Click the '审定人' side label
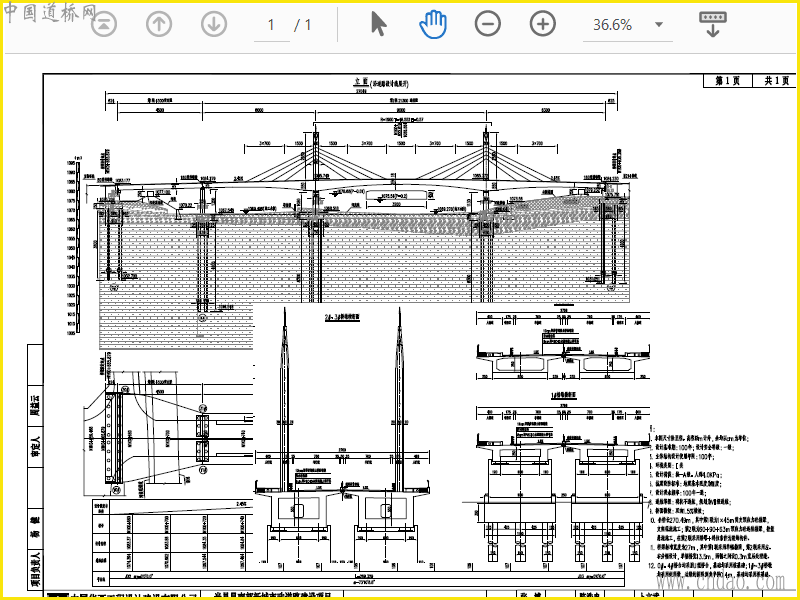Screen dimensions: 800x600 pos(36,445)
